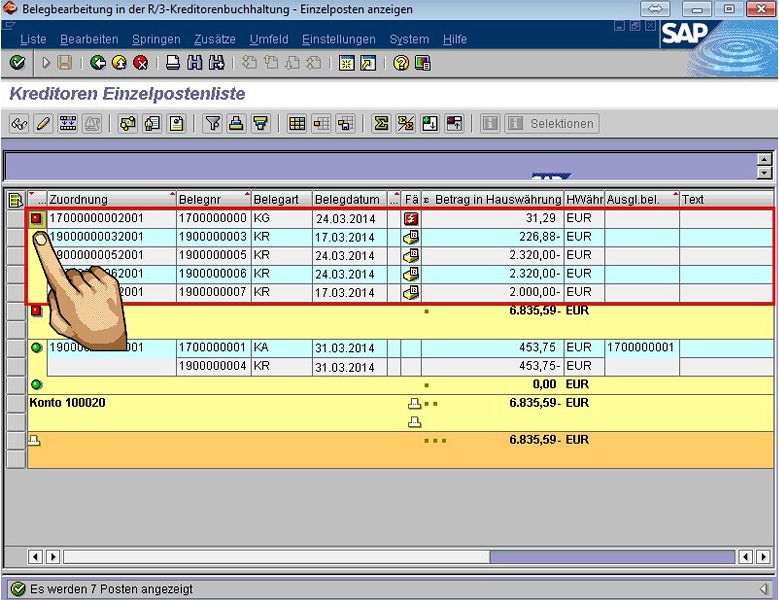The width and height of the screenshot is (779, 600).
Task: Click the red Cancel icon
Action: 141,63
